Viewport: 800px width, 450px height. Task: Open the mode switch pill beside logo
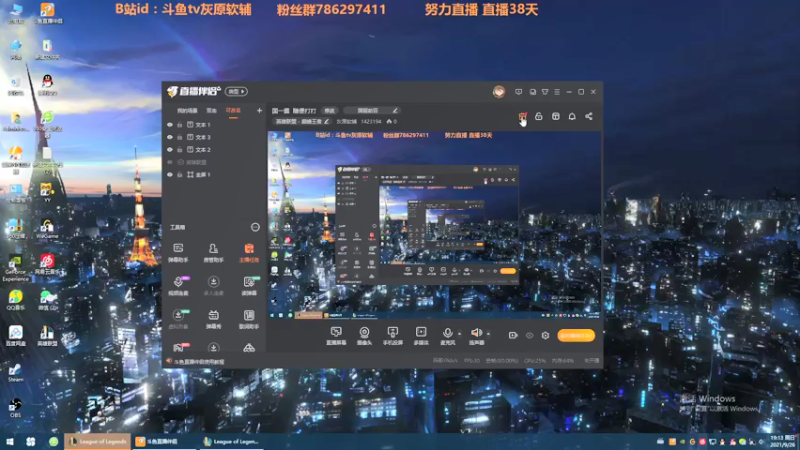pos(236,91)
